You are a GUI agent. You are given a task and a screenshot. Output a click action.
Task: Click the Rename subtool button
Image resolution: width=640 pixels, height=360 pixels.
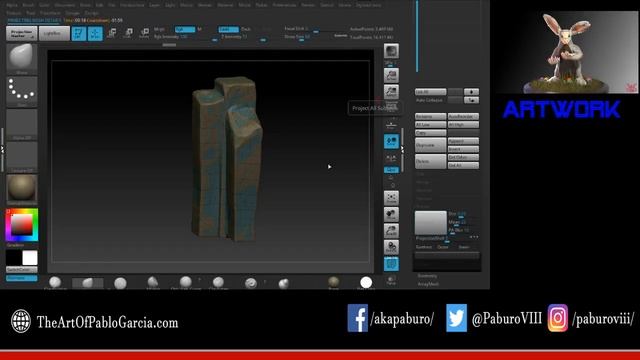[x=431, y=116]
